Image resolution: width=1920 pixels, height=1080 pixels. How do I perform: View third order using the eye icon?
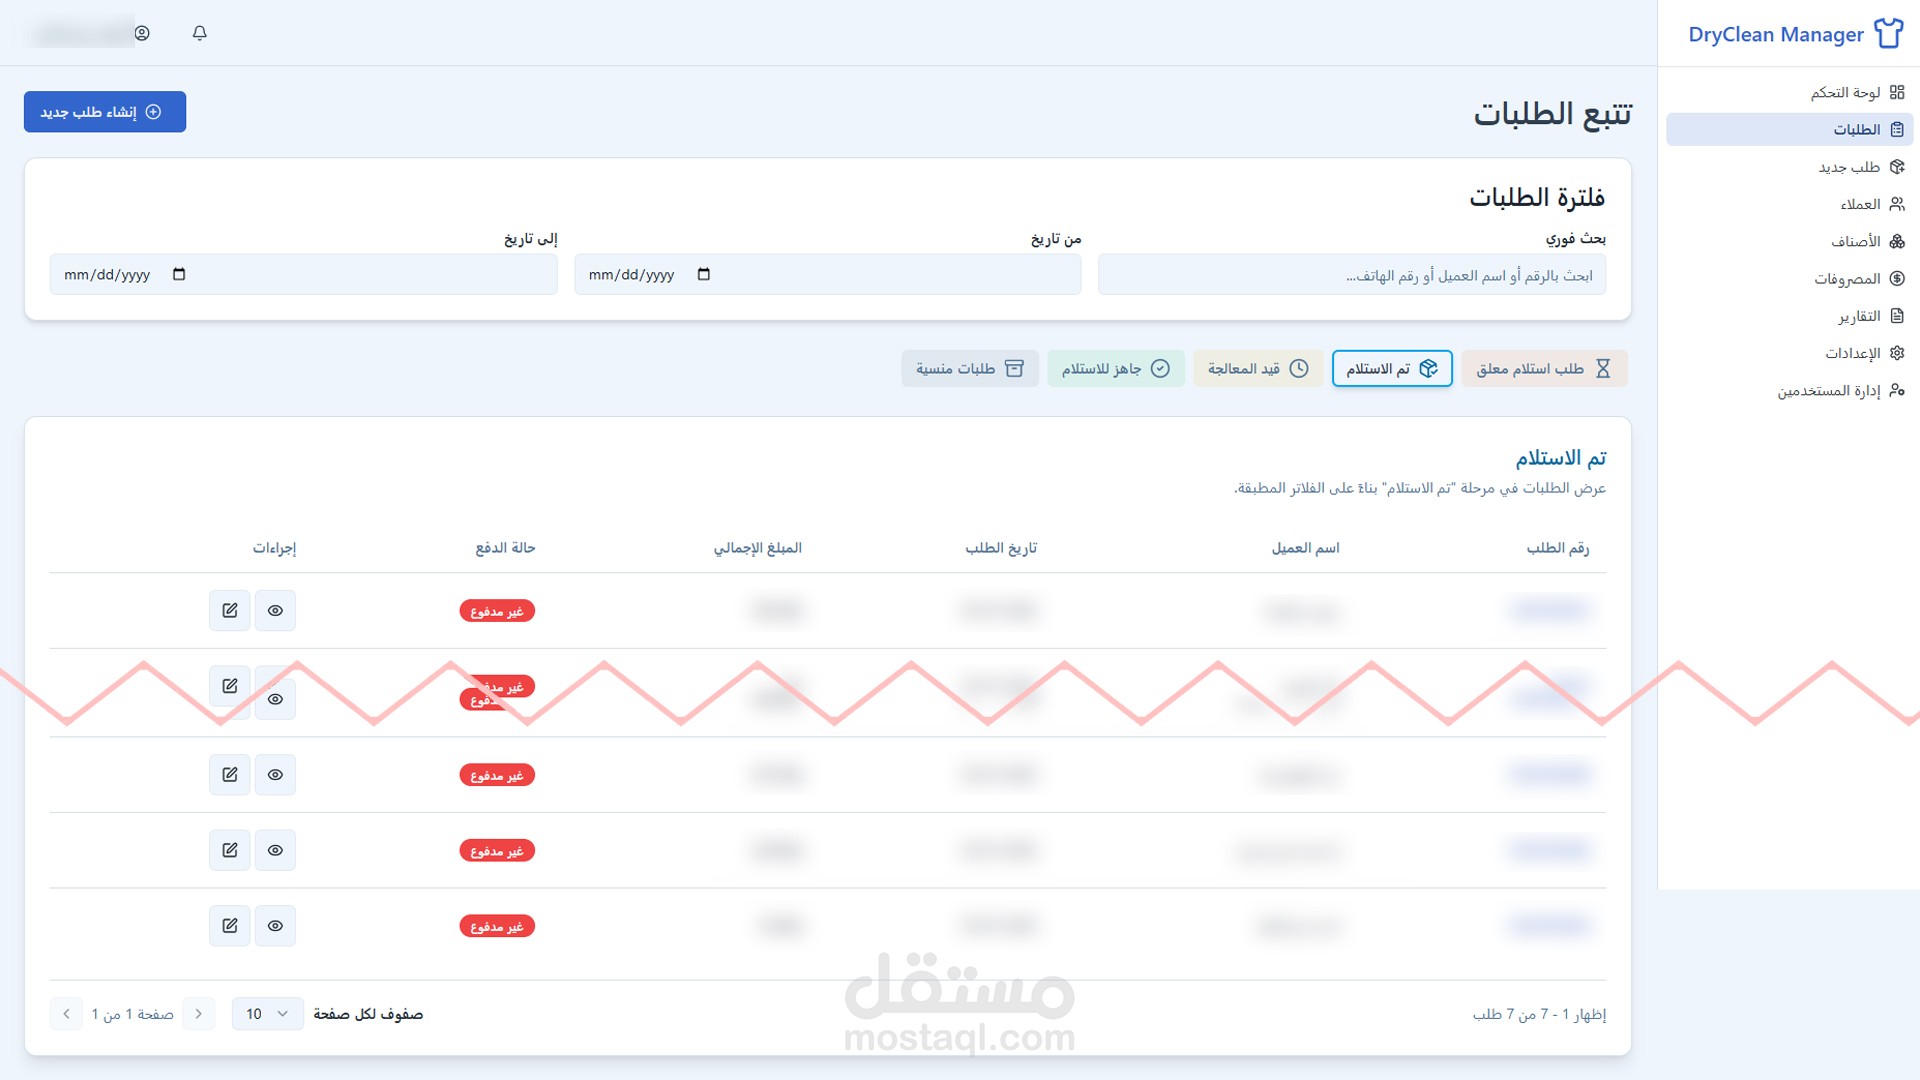coord(275,774)
